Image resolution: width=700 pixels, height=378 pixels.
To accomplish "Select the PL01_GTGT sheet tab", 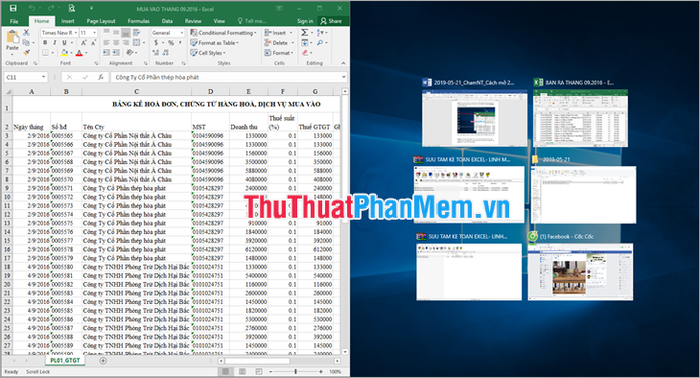I will (x=65, y=361).
